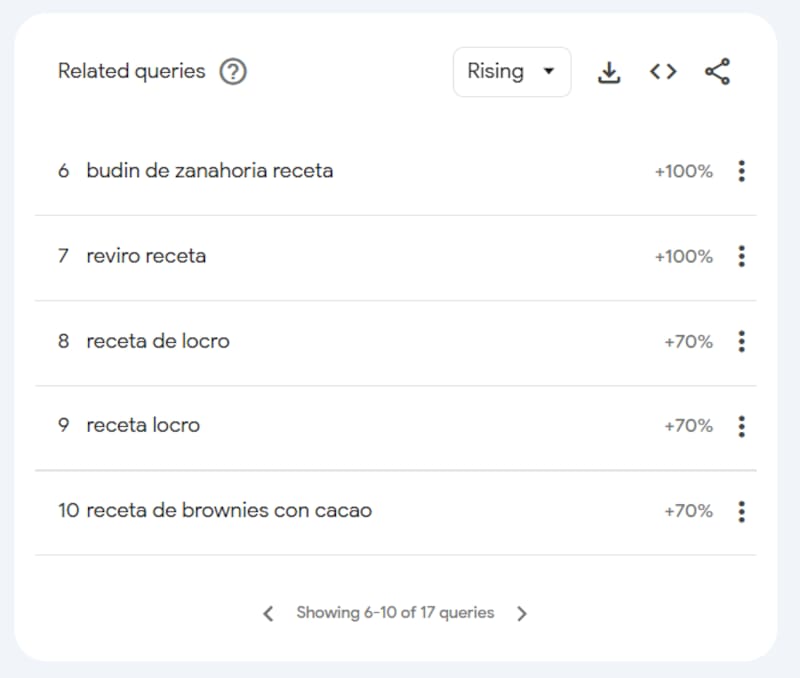Click the Rising dropdown arrow
This screenshot has height=678, width=800.
tap(549, 71)
